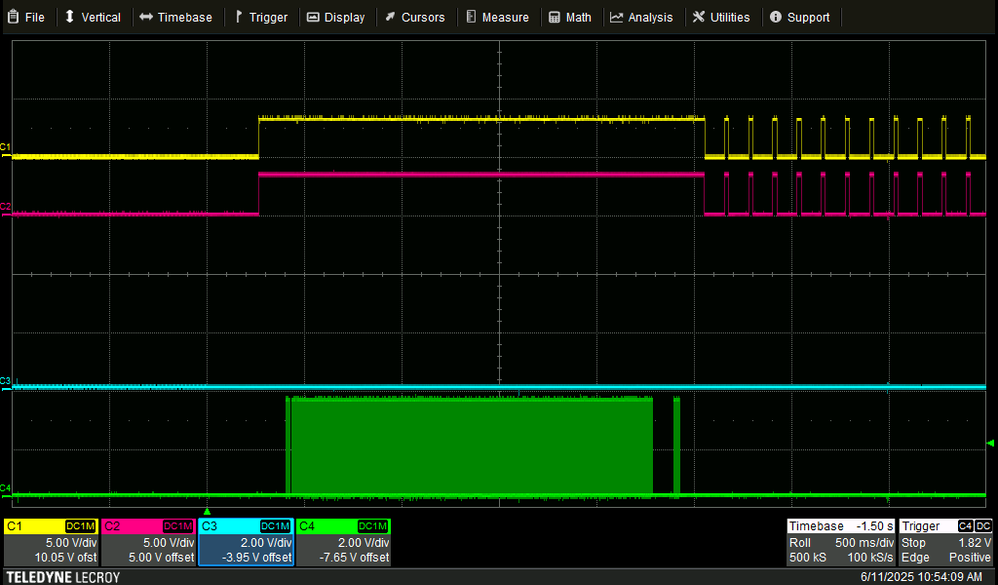Image resolution: width=998 pixels, height=585 pixels.
Task: Click the Cursors arrow icon
Action: tap(390, 17)
